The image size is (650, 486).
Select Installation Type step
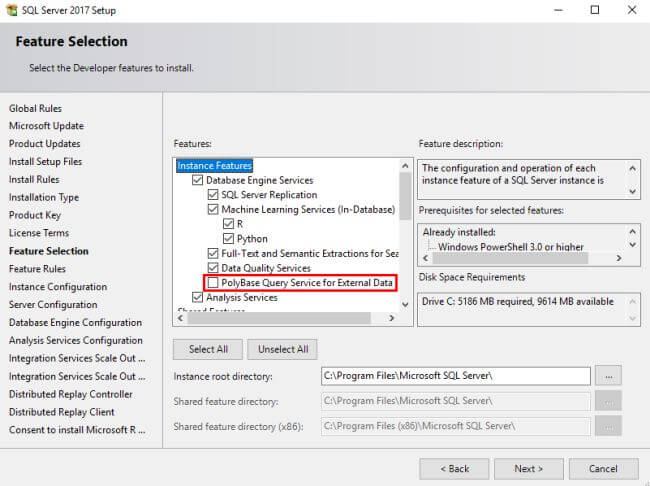(44, 197)
